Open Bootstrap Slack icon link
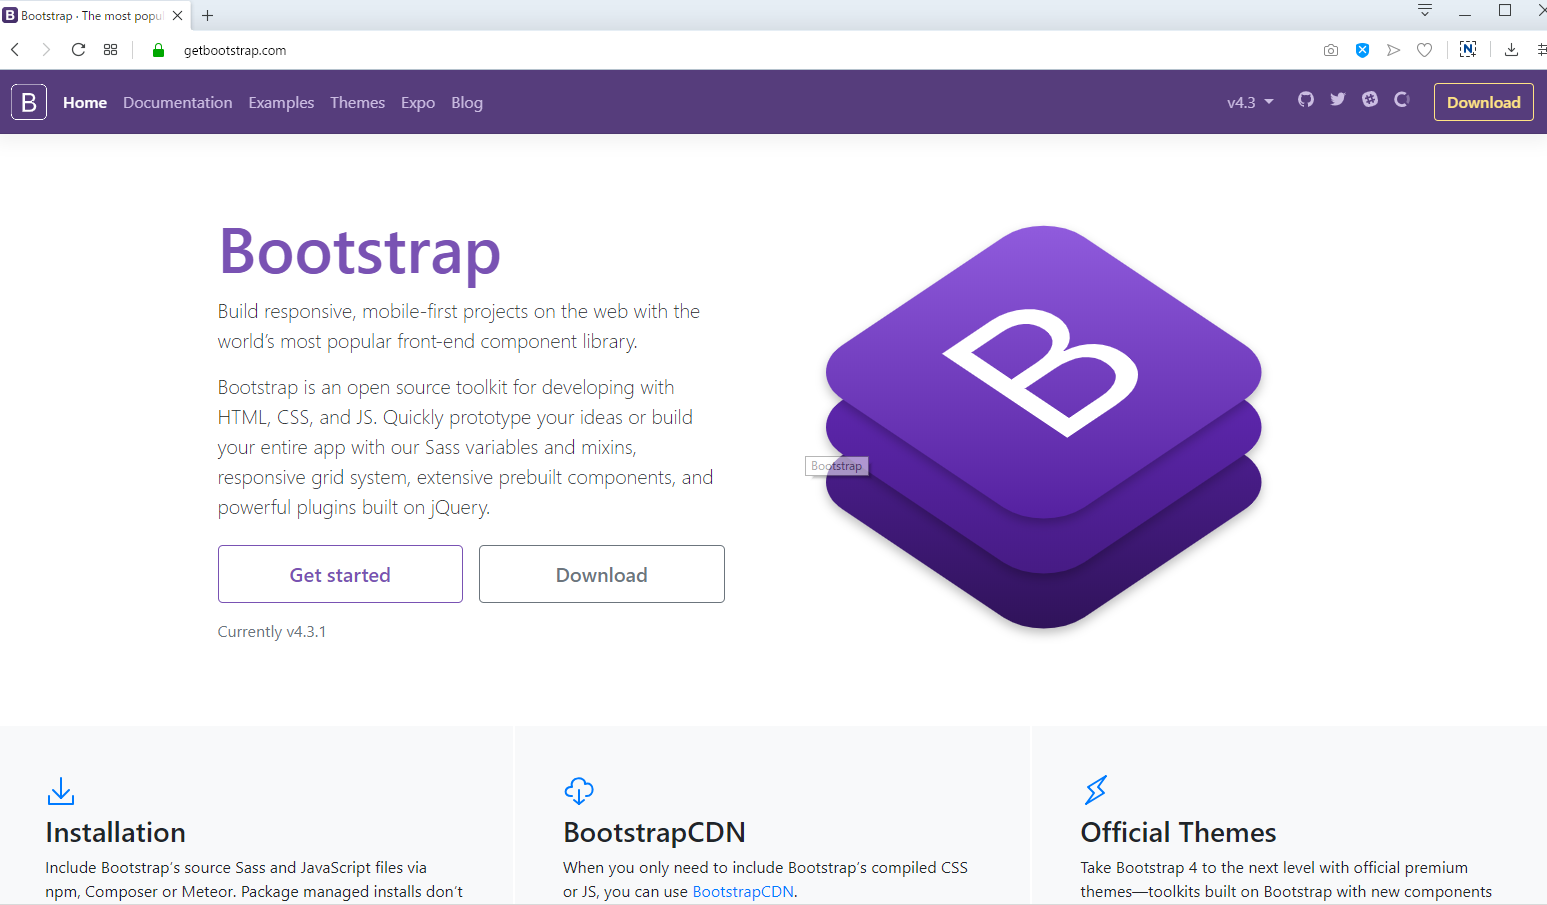Viewport: 1547px width, 905px height. (x=1370, y=99)
